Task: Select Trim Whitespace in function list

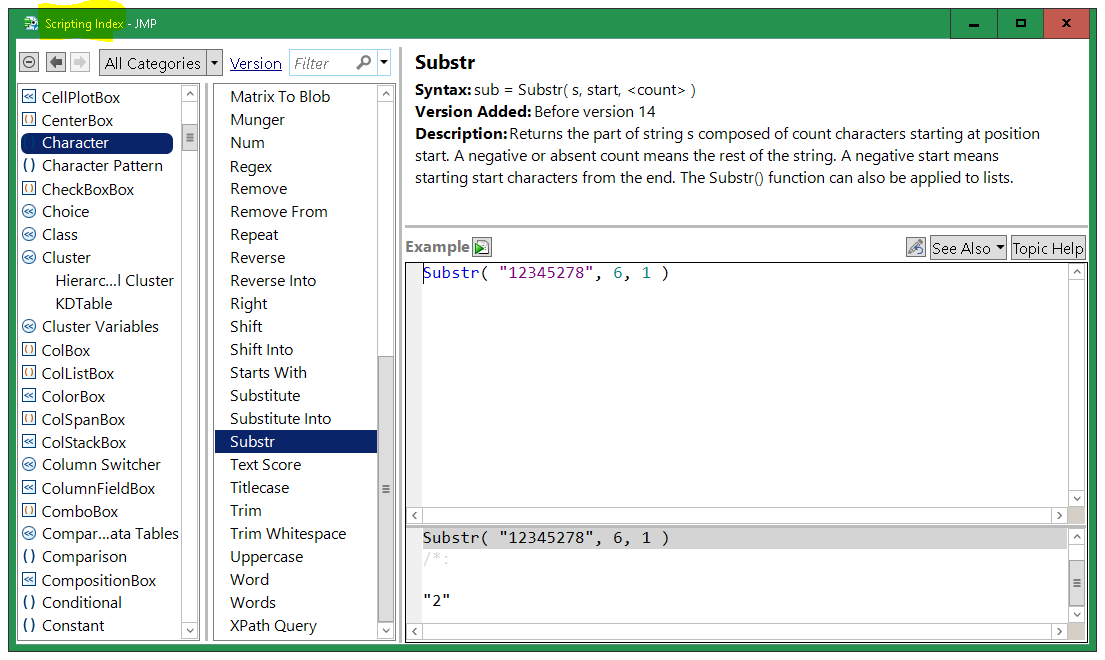Action: click(x=288, y=534)
